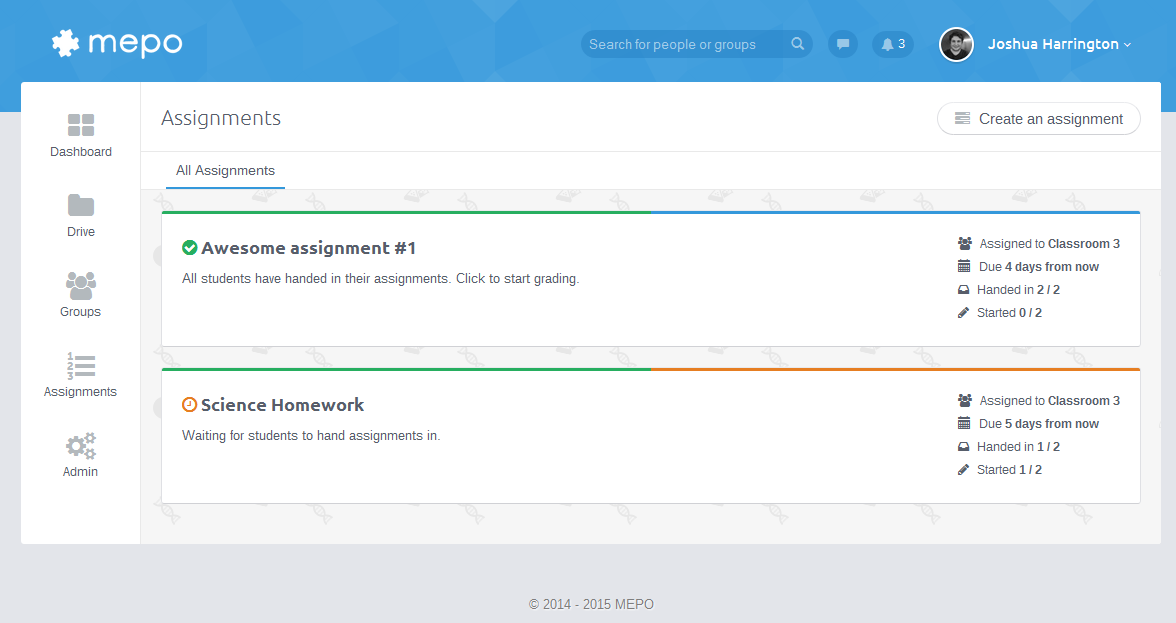Open Science Homework assignment title

282,405
